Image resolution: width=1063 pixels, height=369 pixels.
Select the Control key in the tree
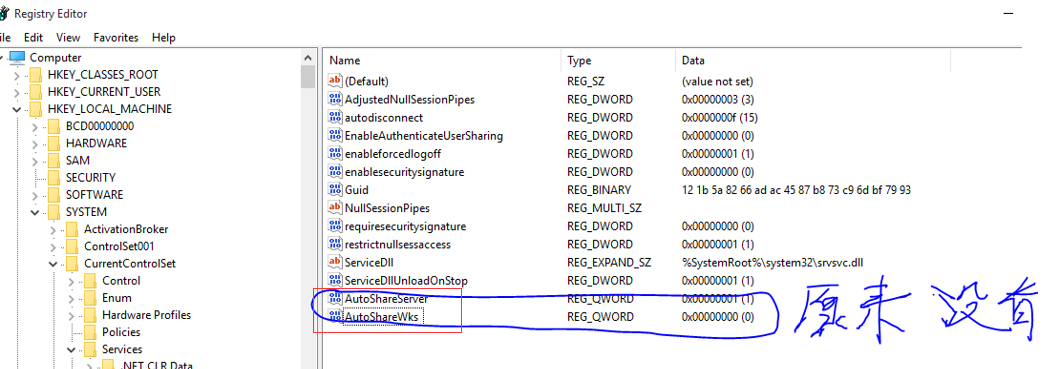[x=121, y=281]
